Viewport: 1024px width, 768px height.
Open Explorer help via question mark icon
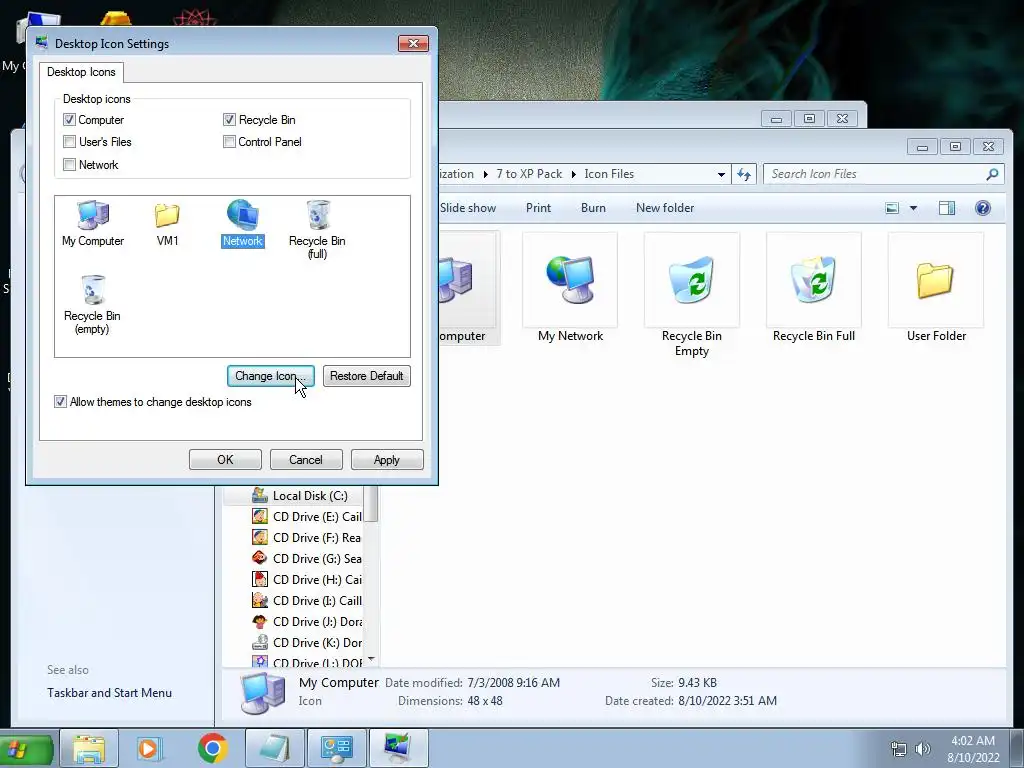click(982, 208)
